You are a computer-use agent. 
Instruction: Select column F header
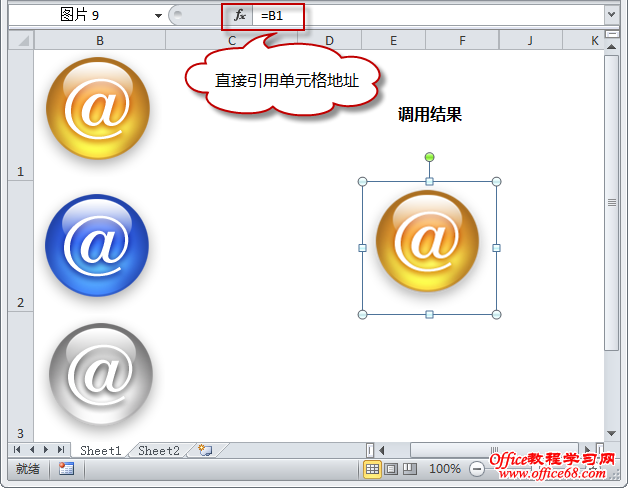[x=462, y=40]
